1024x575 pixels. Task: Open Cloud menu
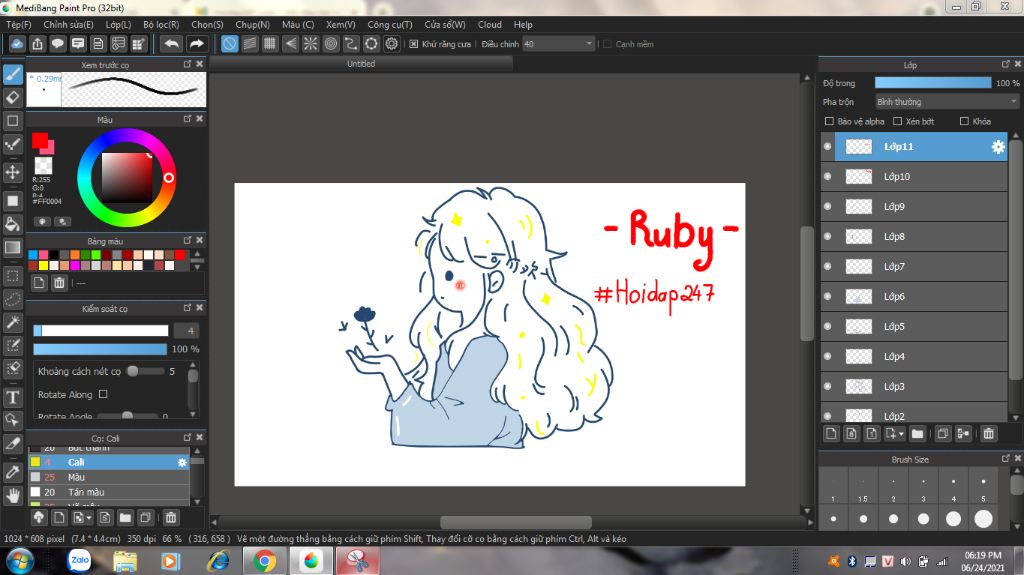[x=489, y=25]
